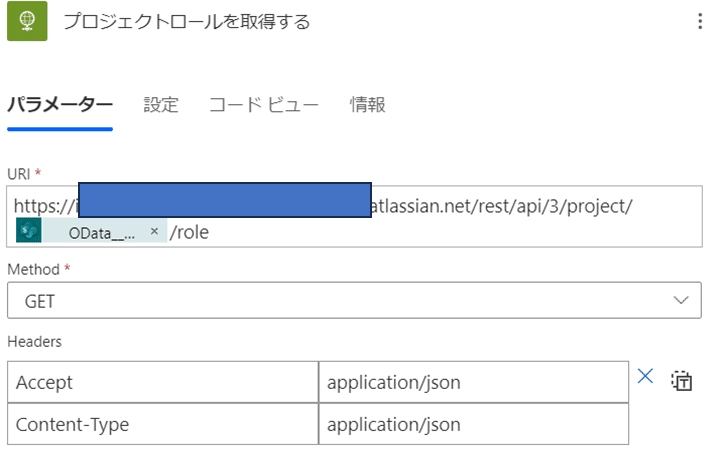
Task: Click the Accept header's application/json value
Action: [473, 382]
